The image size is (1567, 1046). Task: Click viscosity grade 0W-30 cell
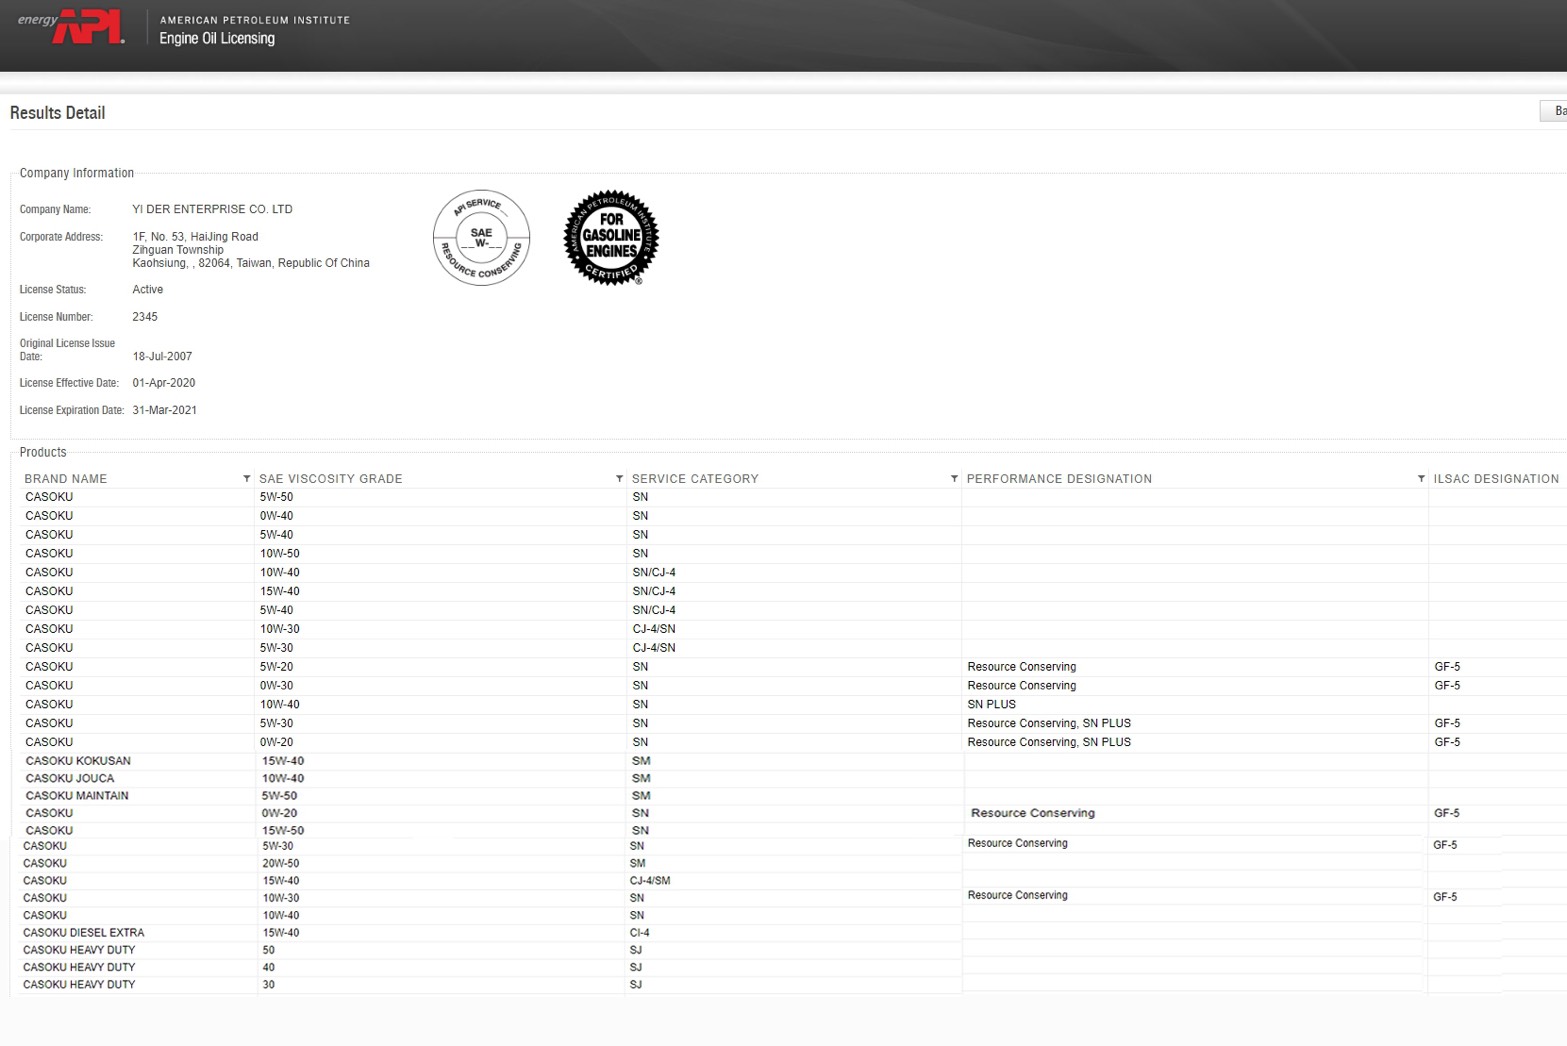tap(277, 686)
